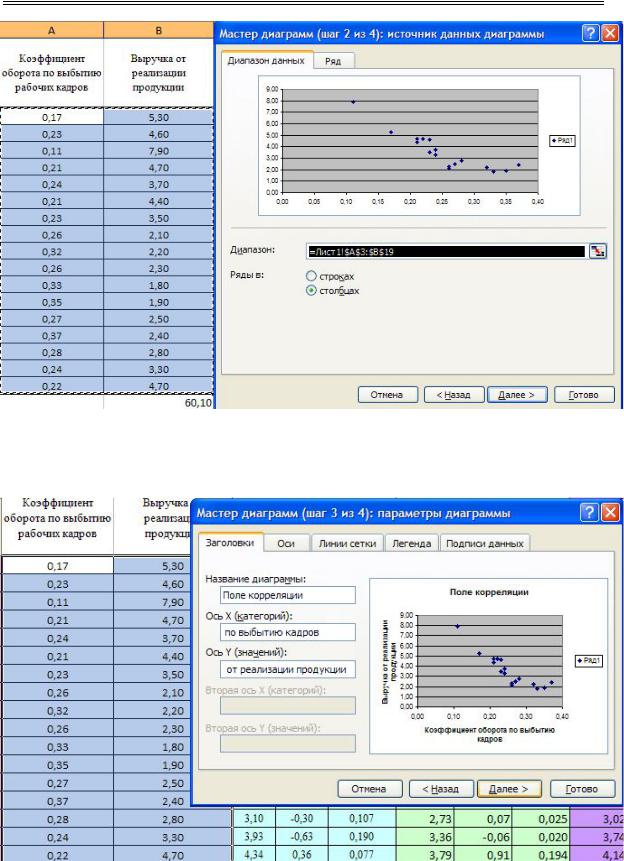Click cell with value '0,190'
This screenshot has height=861, width=624.
click(361, 836)
